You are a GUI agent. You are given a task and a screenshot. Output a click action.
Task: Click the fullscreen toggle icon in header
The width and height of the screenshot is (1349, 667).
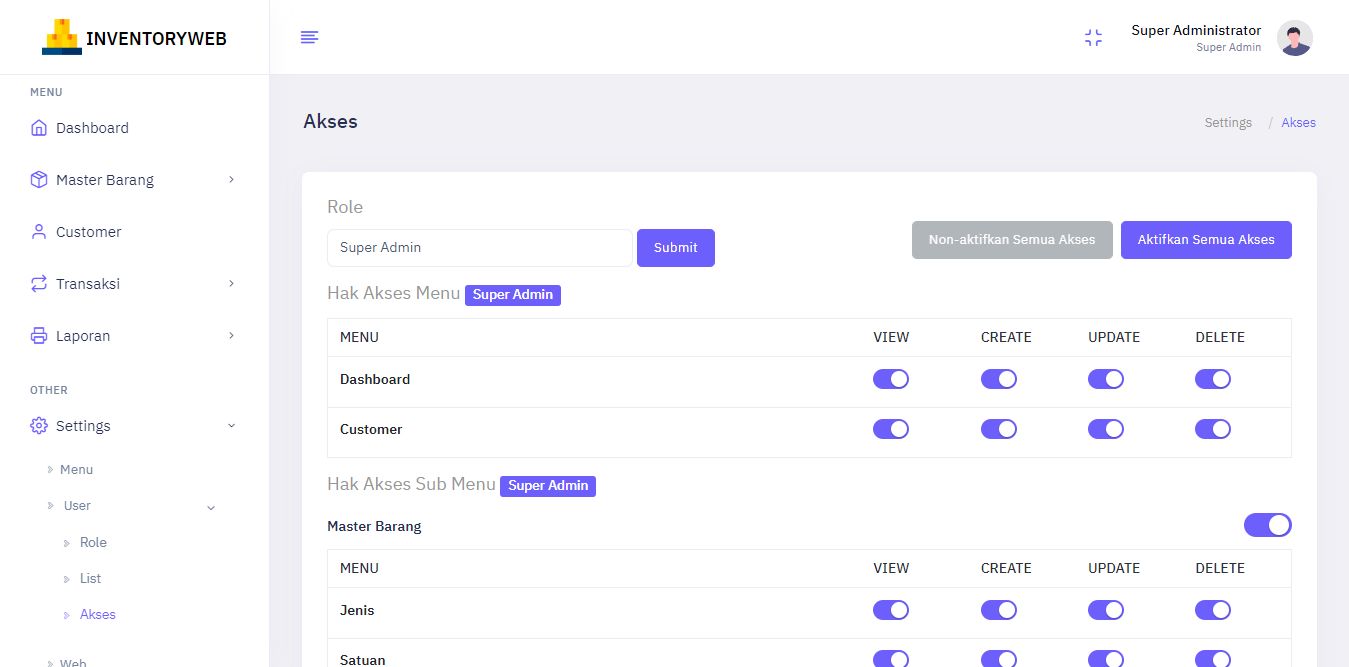click(x=1093, y=37)
